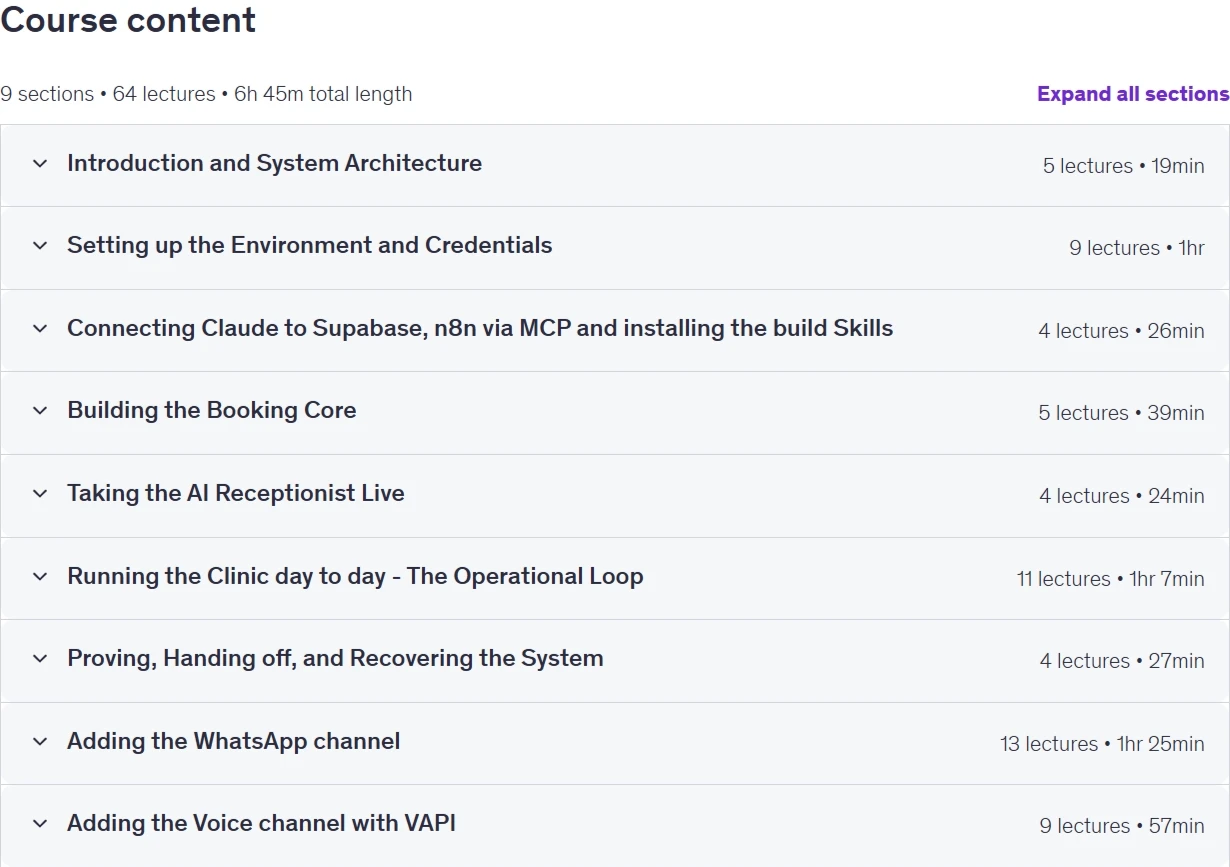Select Building the Booking Core title

coord(211,410)
